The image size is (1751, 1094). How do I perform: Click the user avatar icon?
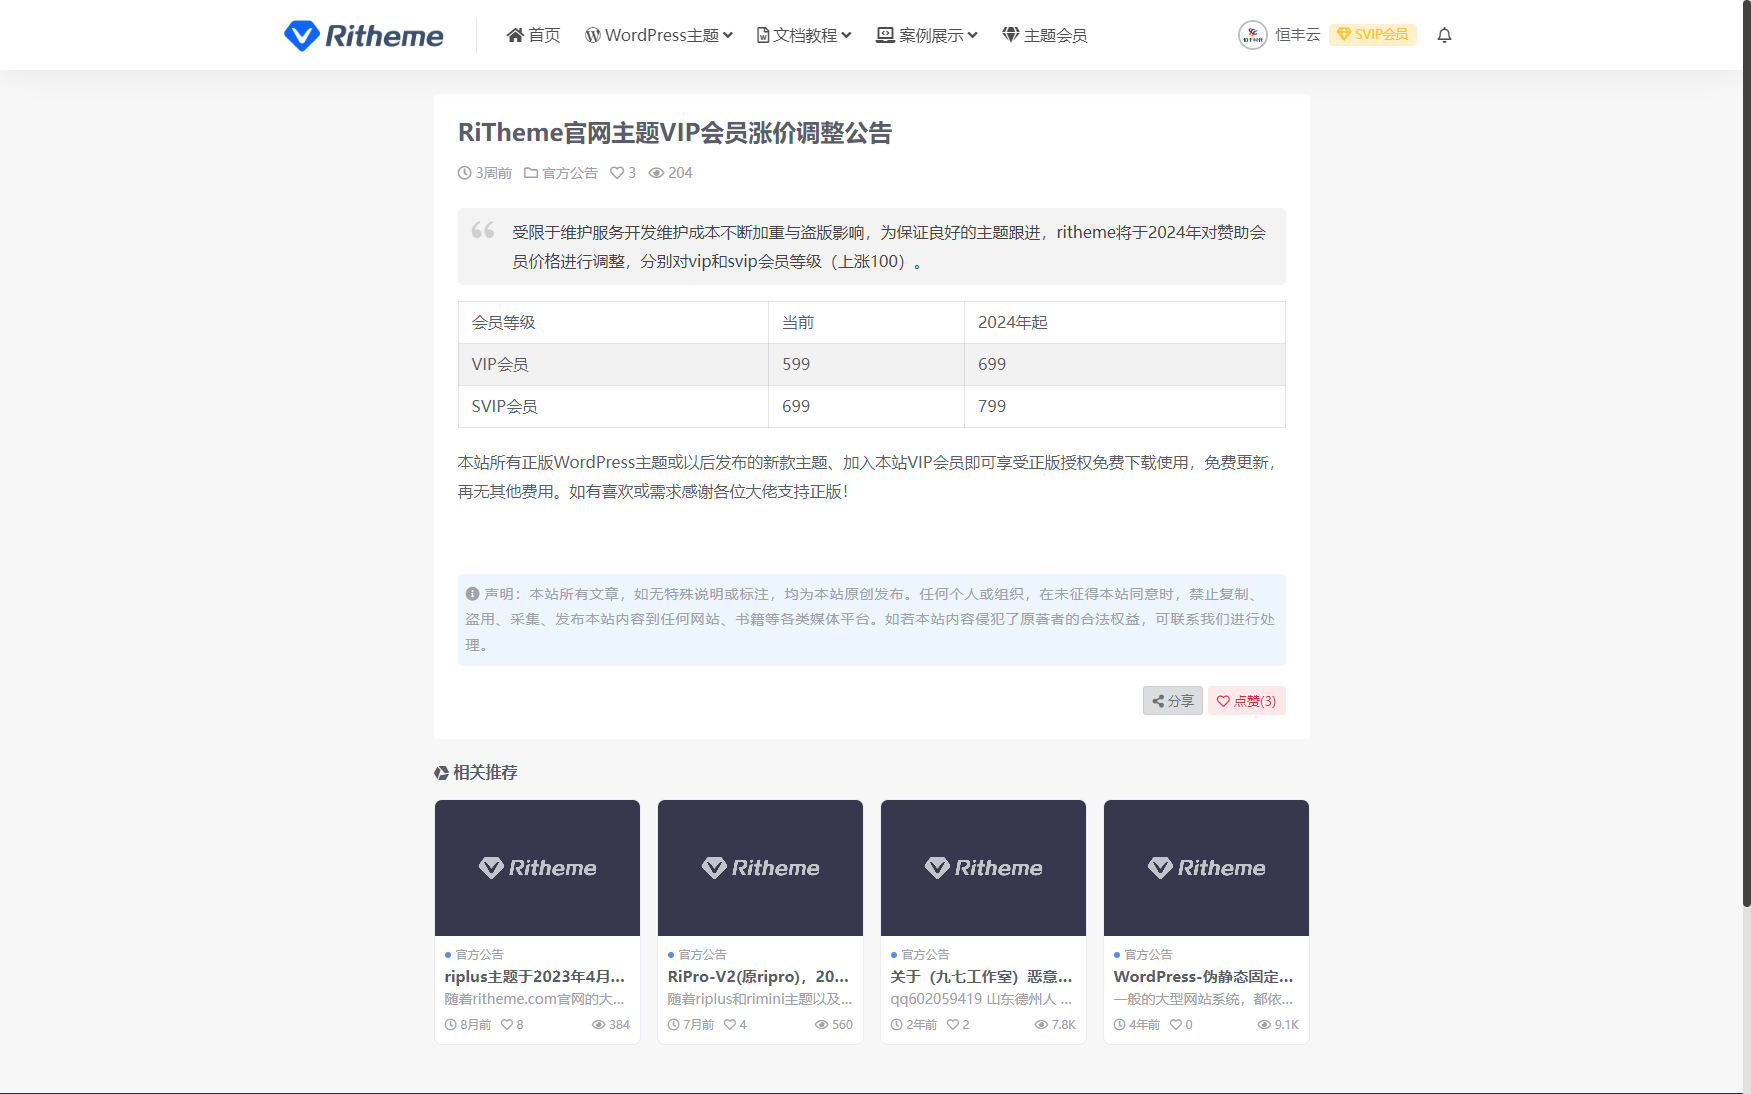click(x=1252, y=35)
